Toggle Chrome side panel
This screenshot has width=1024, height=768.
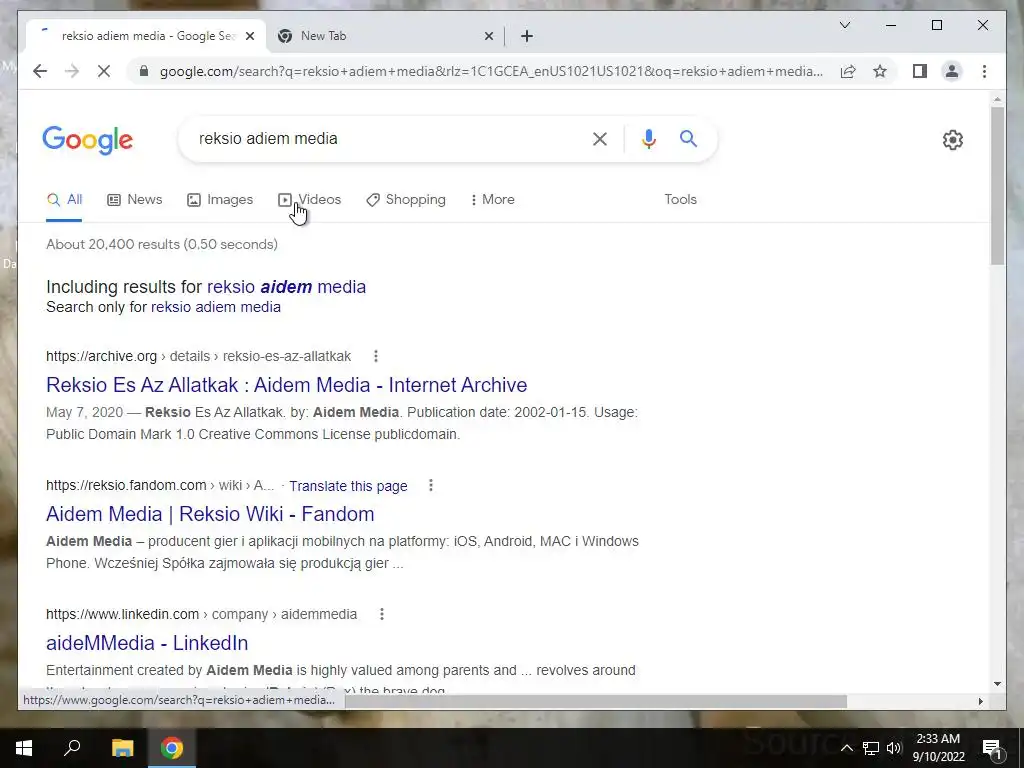[920, 71]
